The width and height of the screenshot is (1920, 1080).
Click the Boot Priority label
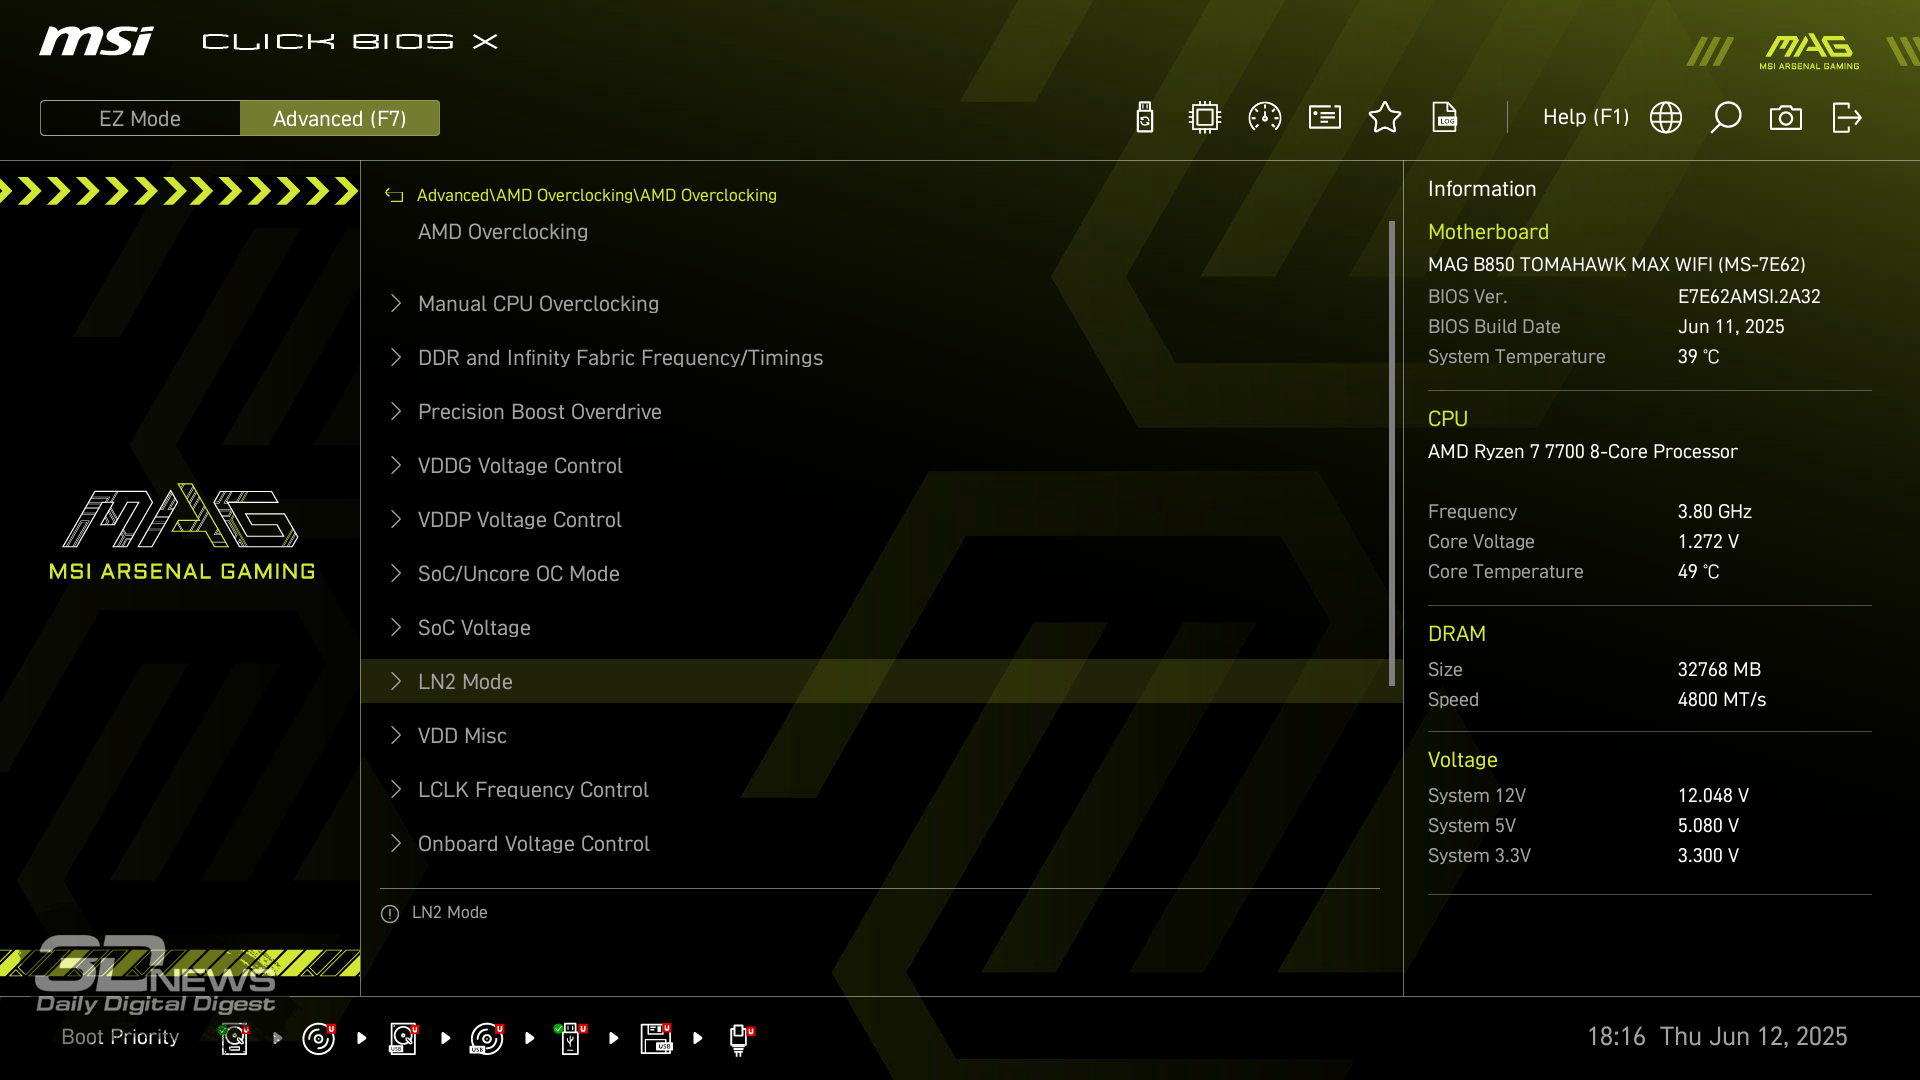pyautogui.click(x=120, y=1037)
